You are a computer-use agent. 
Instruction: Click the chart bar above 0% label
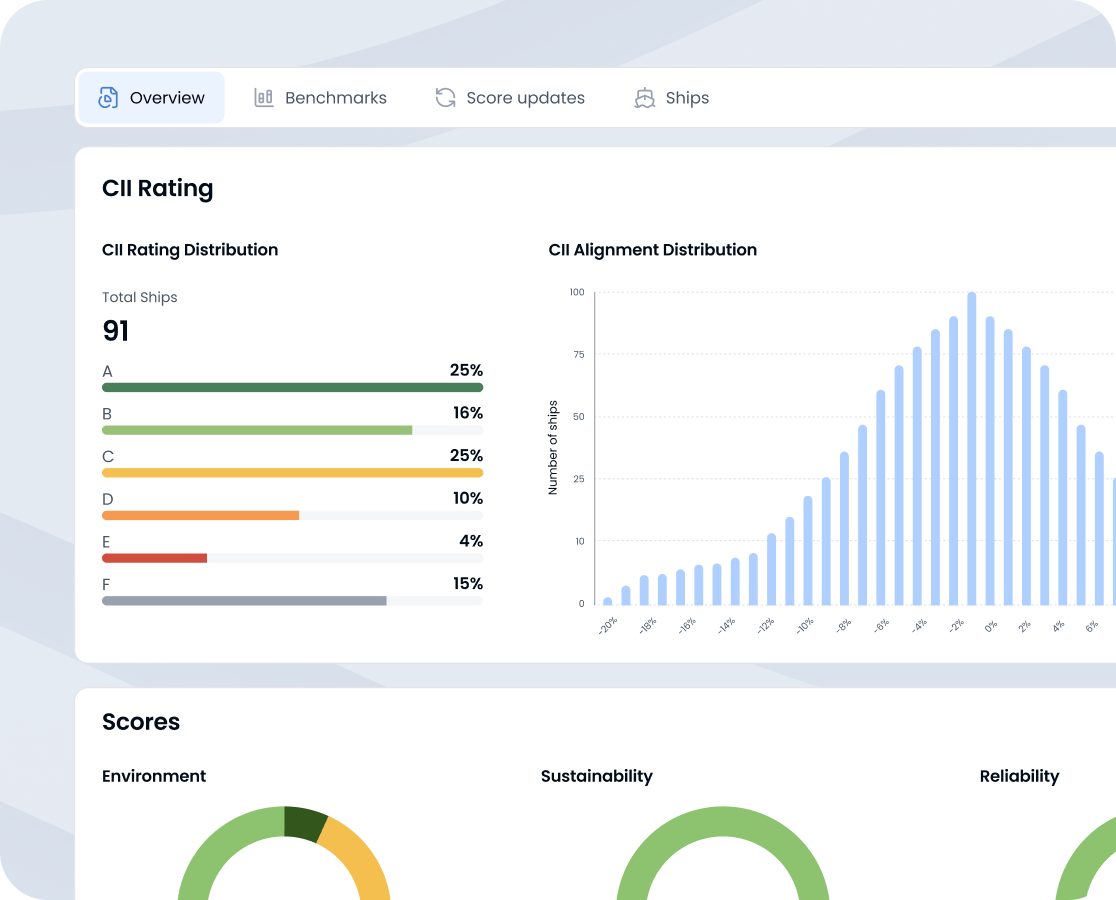click(x=990, y=460)
